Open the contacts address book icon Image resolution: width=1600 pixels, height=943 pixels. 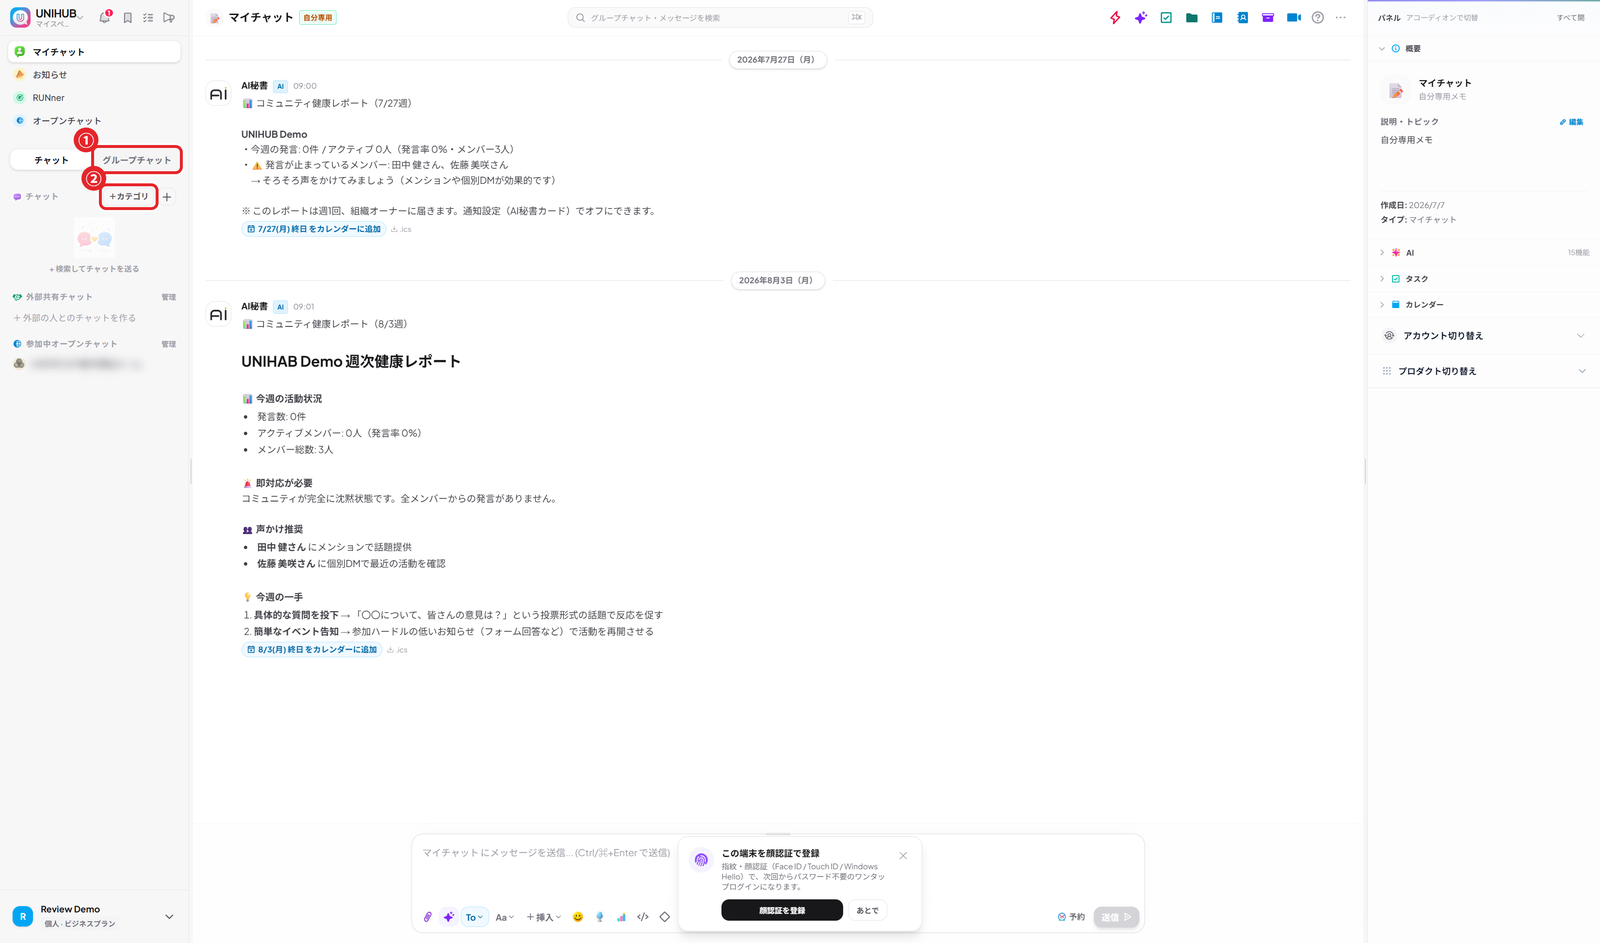tap(1242, 18)
